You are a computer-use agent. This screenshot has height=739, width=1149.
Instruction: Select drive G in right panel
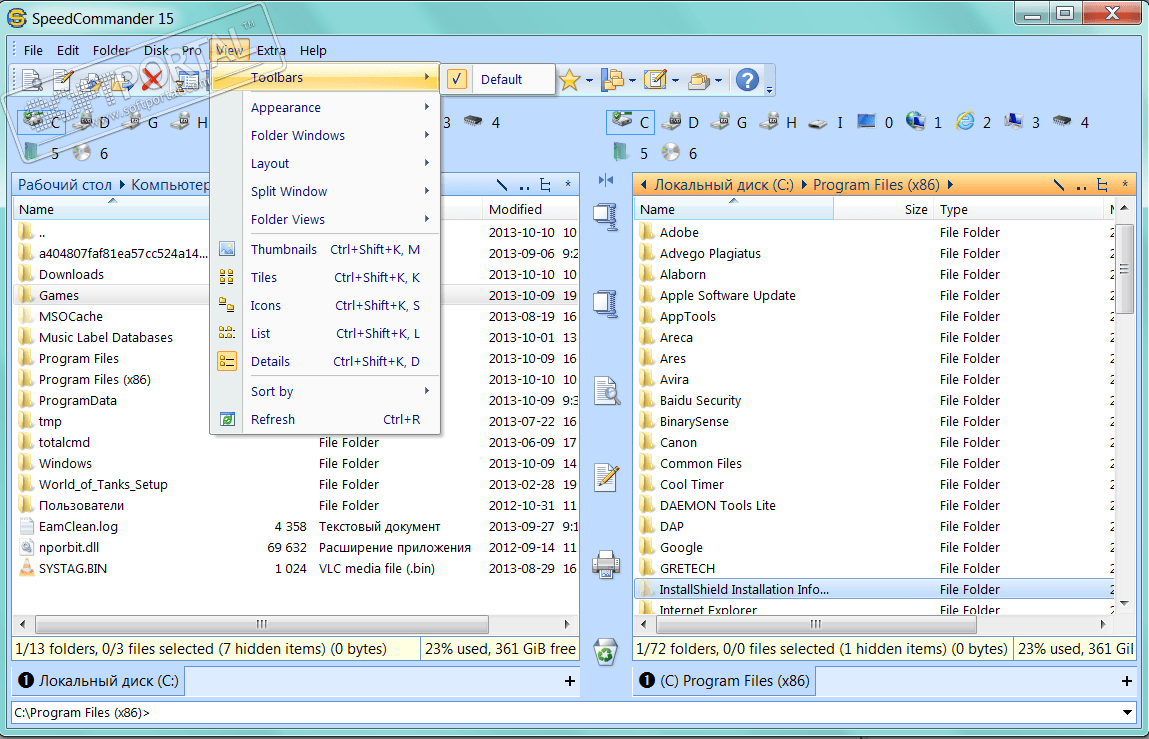pos(728,122)
